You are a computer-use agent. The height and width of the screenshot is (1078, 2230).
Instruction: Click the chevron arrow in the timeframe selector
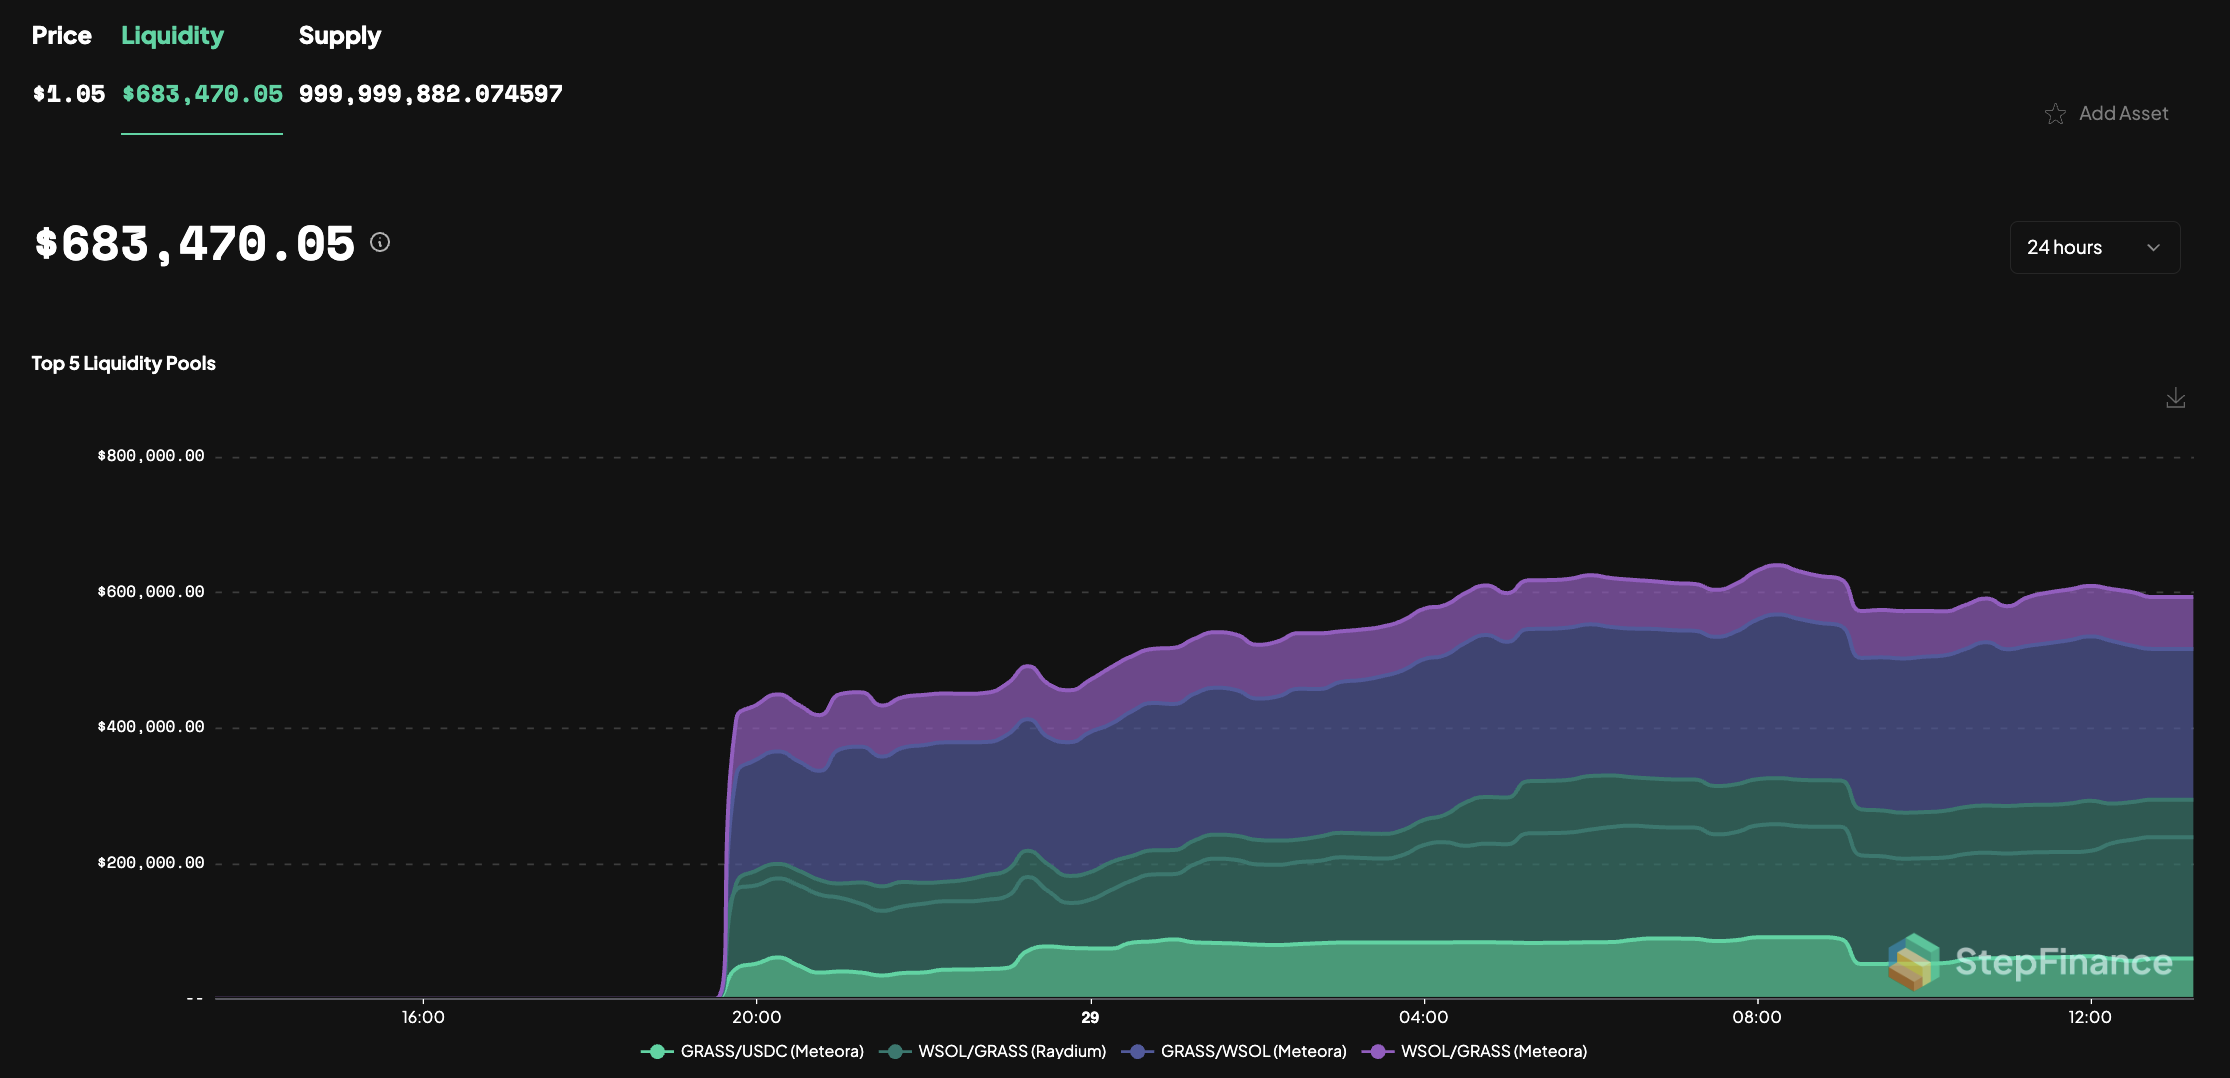pyautogui.click(x=2153, y=248)
